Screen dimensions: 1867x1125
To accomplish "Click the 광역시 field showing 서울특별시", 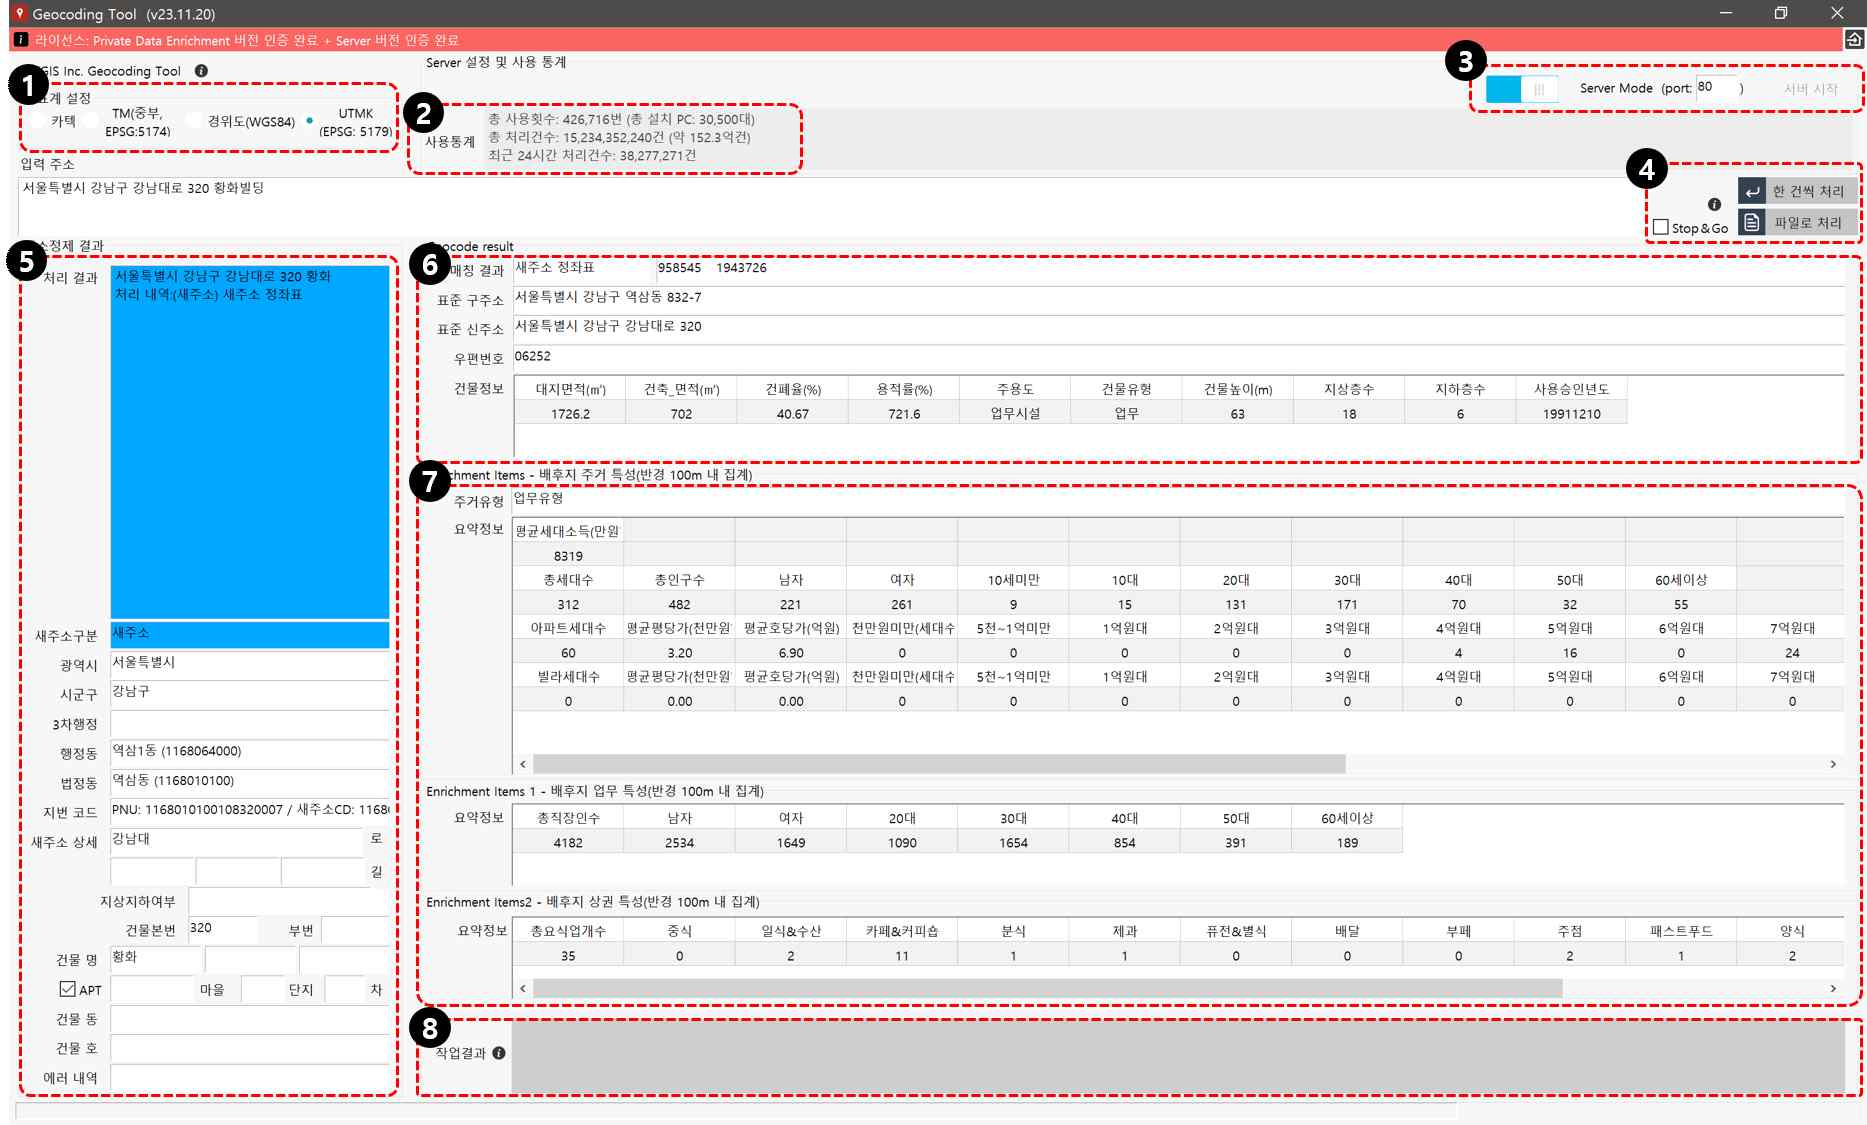I will [x=249, y=664].
